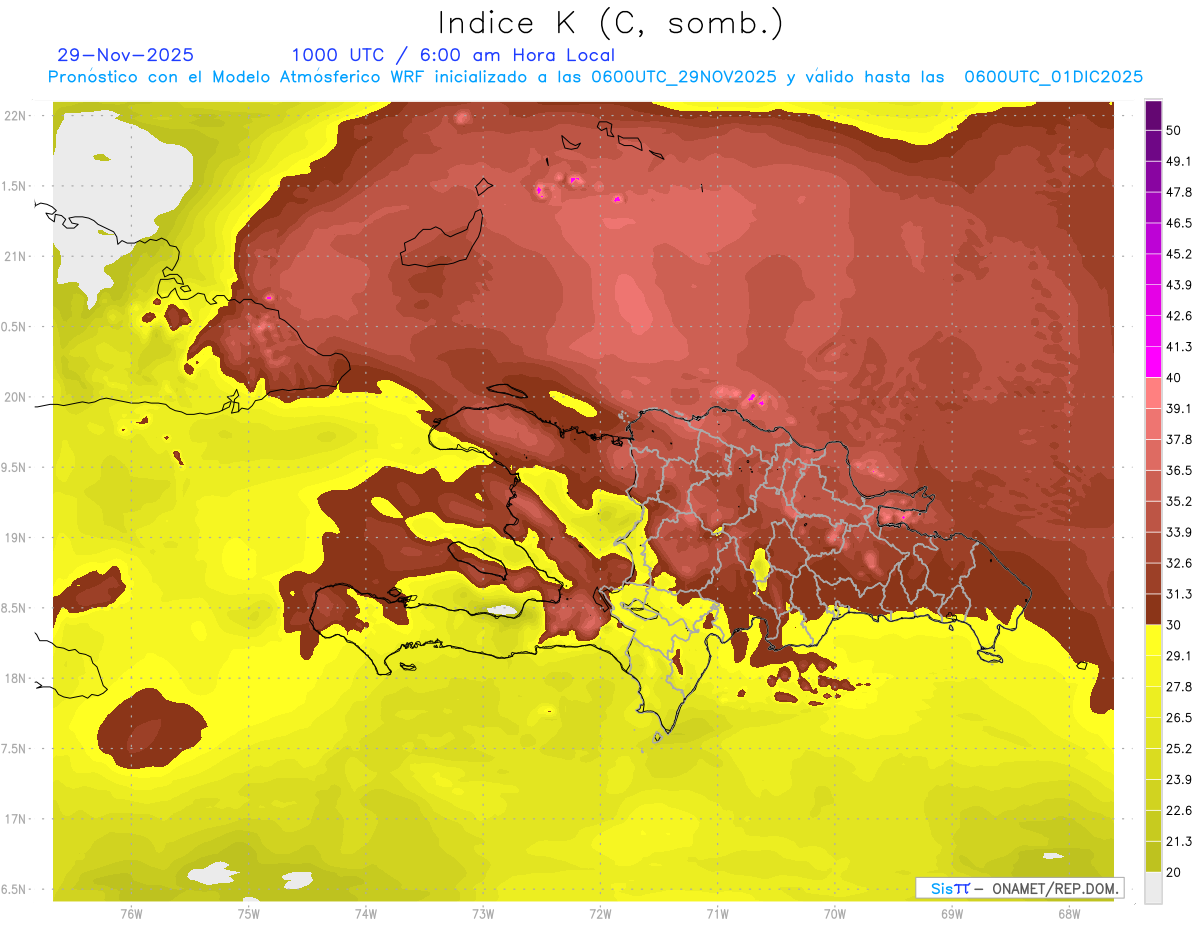Viewport: 1200px width, 927px height.
Task: Click longitude axis label "76W"
Action: (x=131, y=914)
